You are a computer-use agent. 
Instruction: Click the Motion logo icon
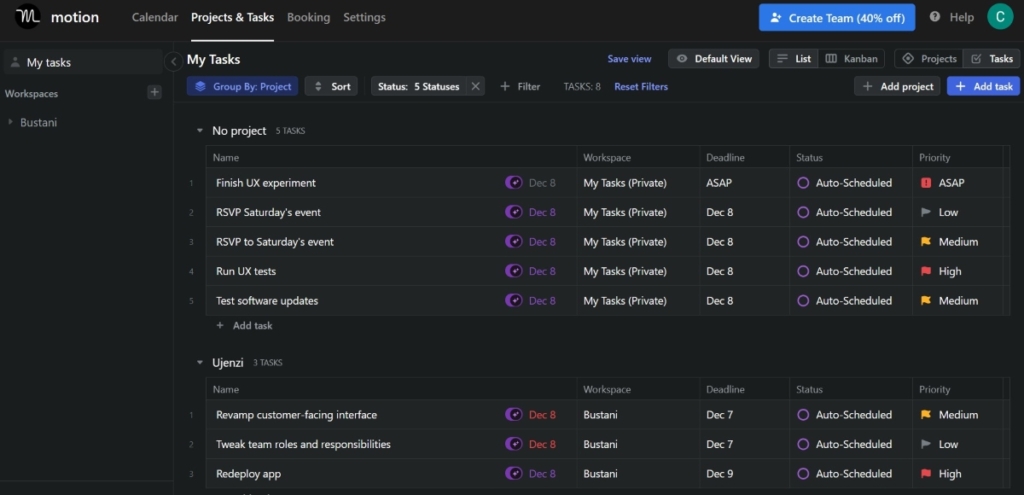point(28,17)
